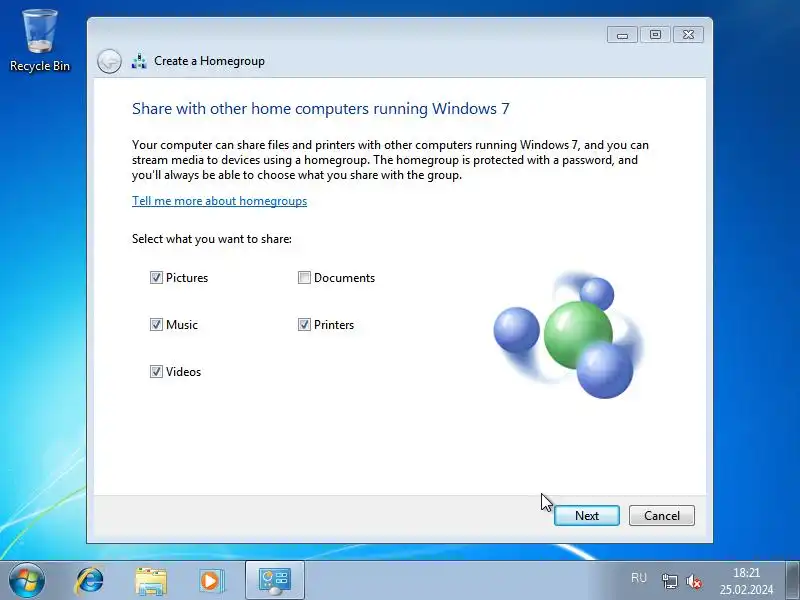Click the muted volume tray icon
Image resolution: width=800 pixels, height=600 pixels.
[x=694, y=581]
